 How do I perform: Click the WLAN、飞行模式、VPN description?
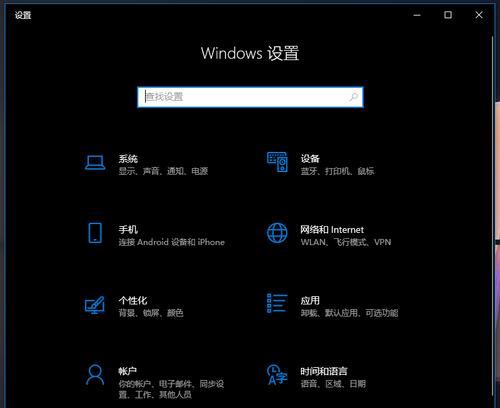point(346,242)
